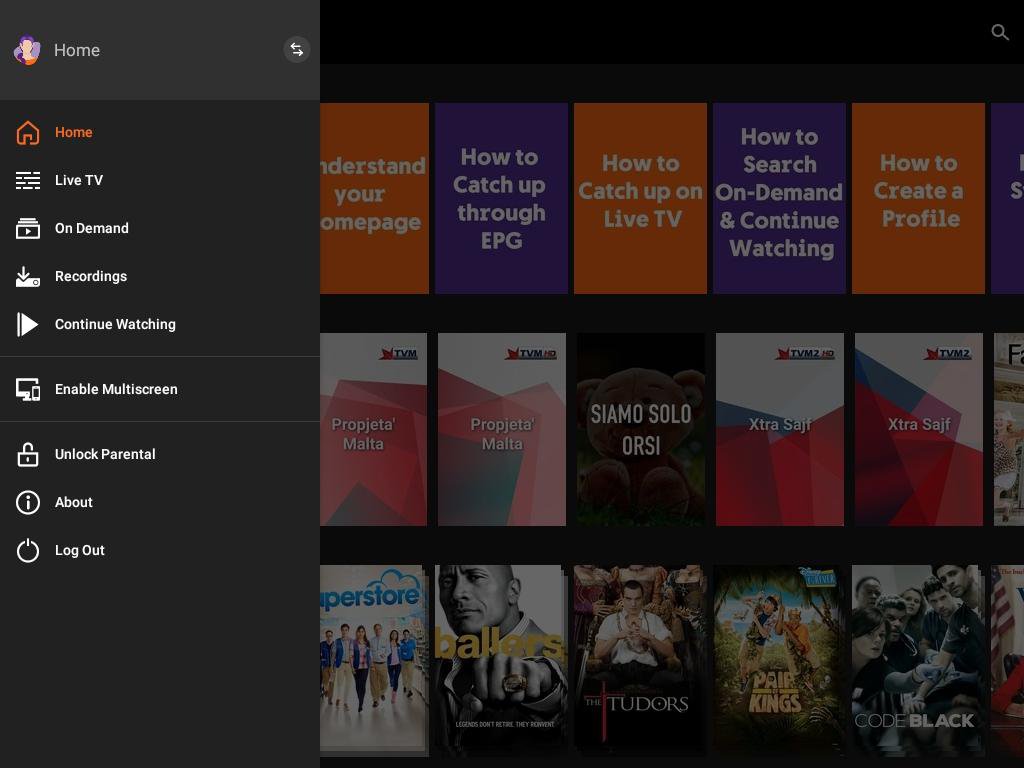The width and height of the screenshot is (1024, 768).
Task: Open How to Search On-Demand card
Action: [779, 199]
